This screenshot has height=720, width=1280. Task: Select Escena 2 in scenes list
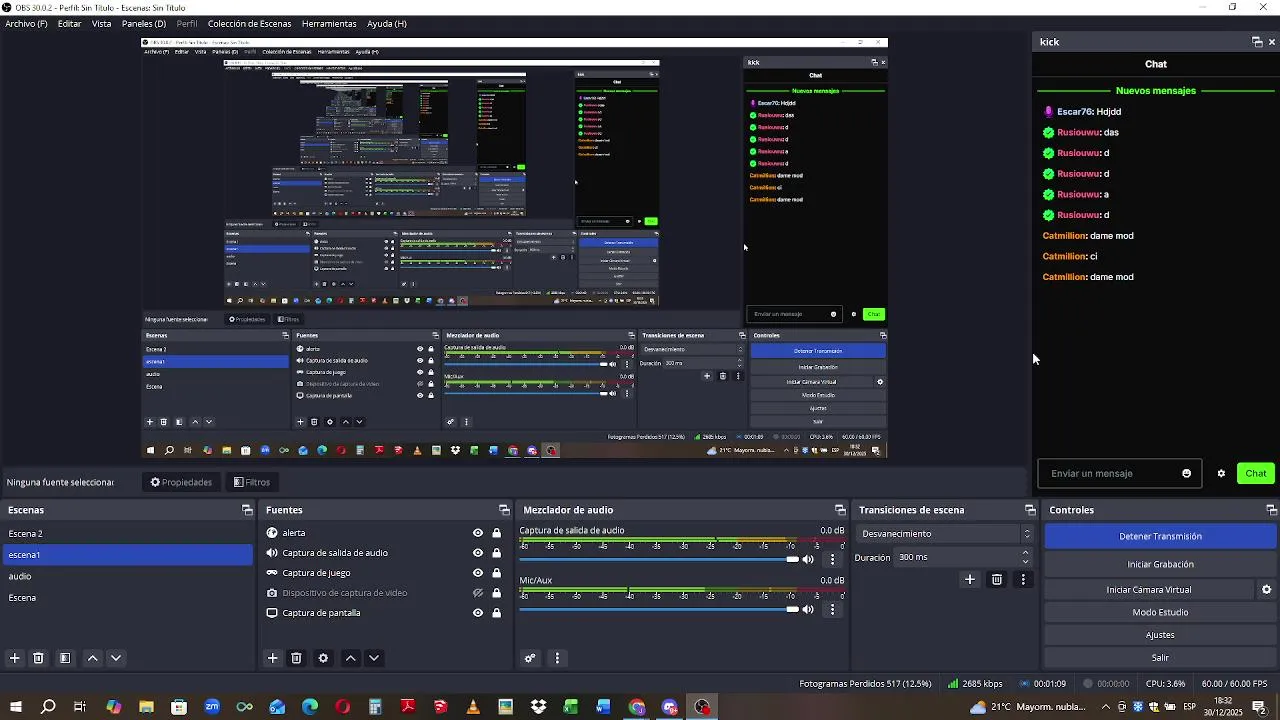tap(127, 534)
